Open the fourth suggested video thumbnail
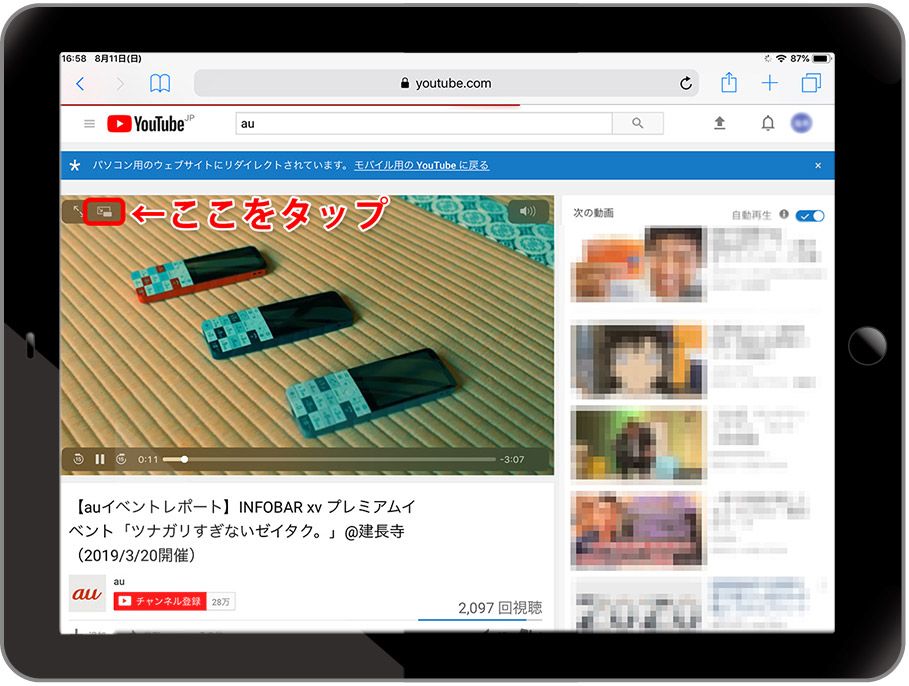 638,529
